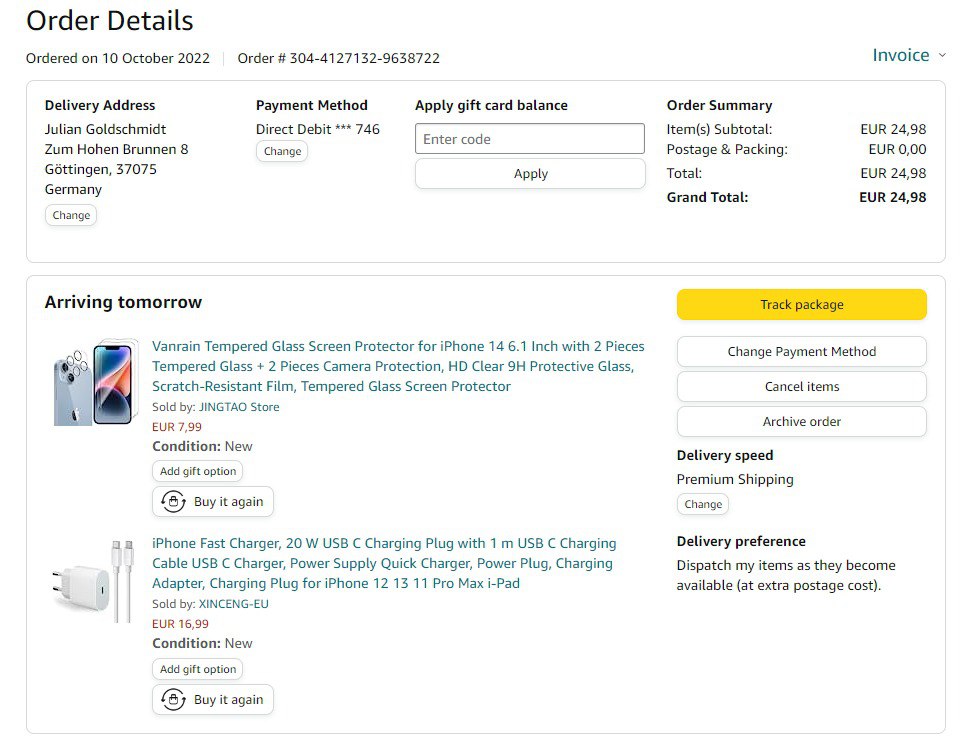Click Buy it again icon for screen protector
Viewport: 967px width, 747px height.
[x=174, y=502]
